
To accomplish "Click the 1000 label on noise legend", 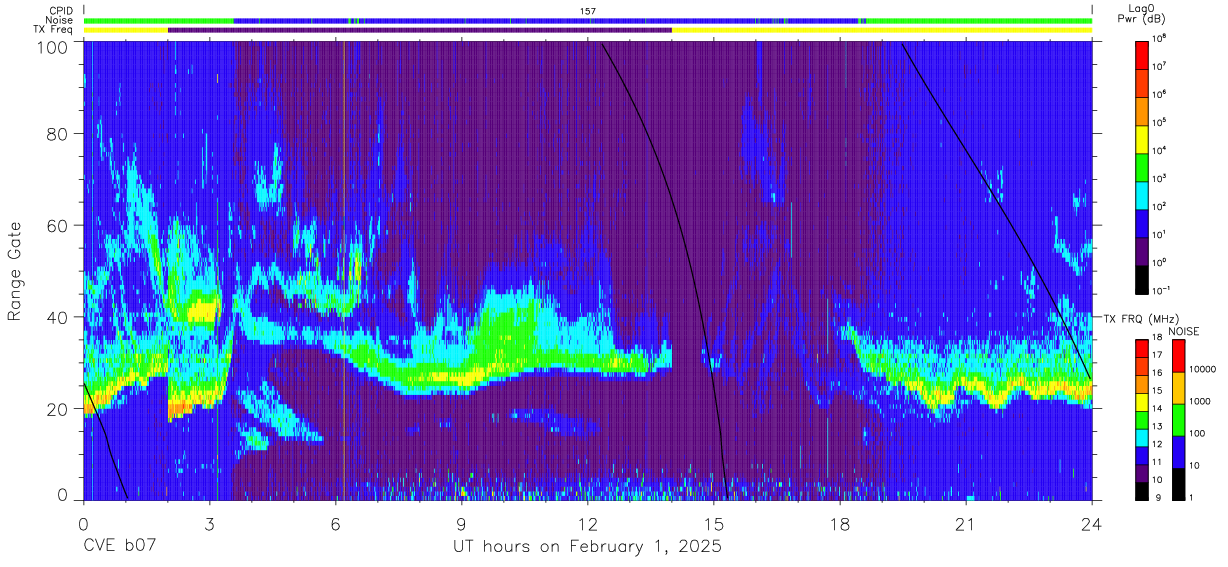I will click(x=1199, y=402).
